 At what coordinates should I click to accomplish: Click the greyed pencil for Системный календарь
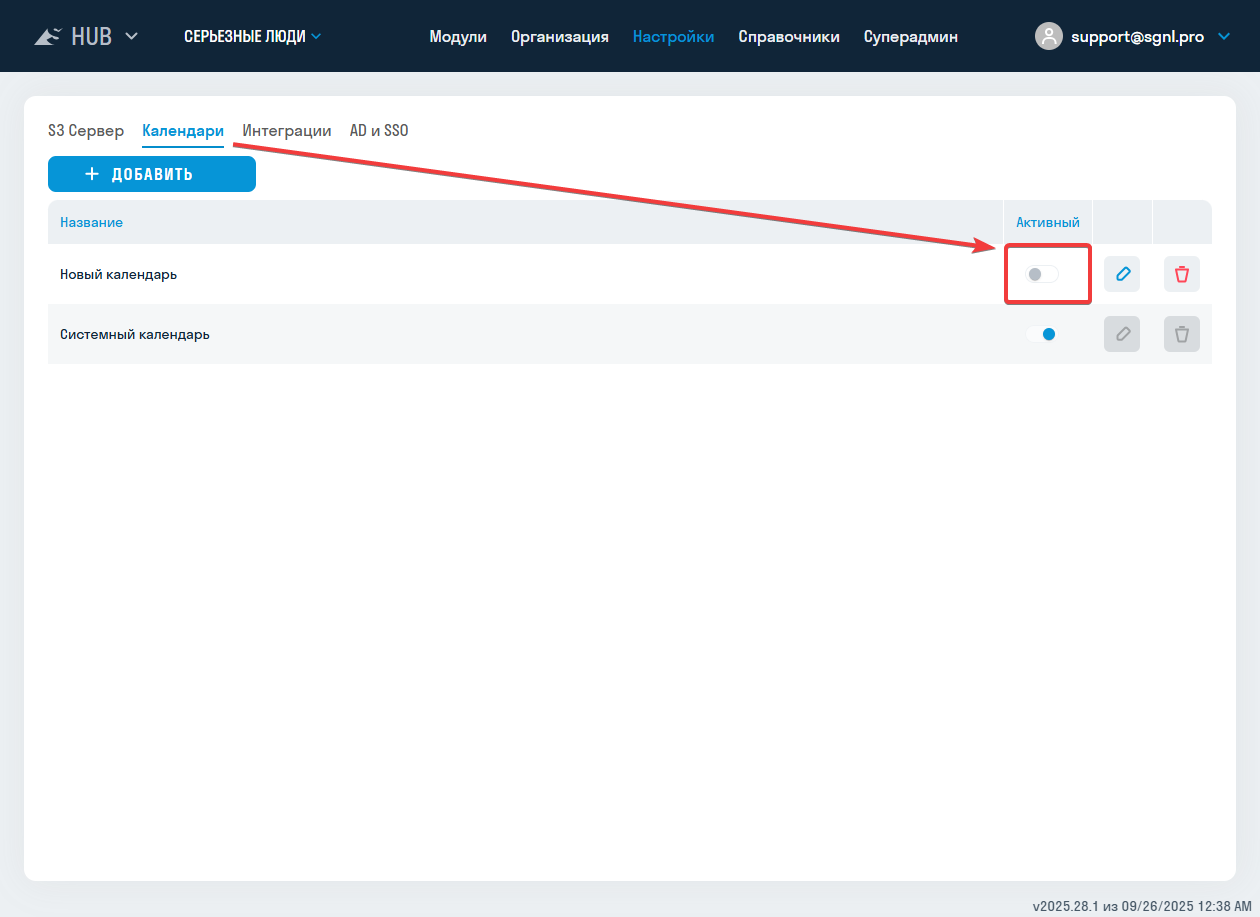(1121, 334)
